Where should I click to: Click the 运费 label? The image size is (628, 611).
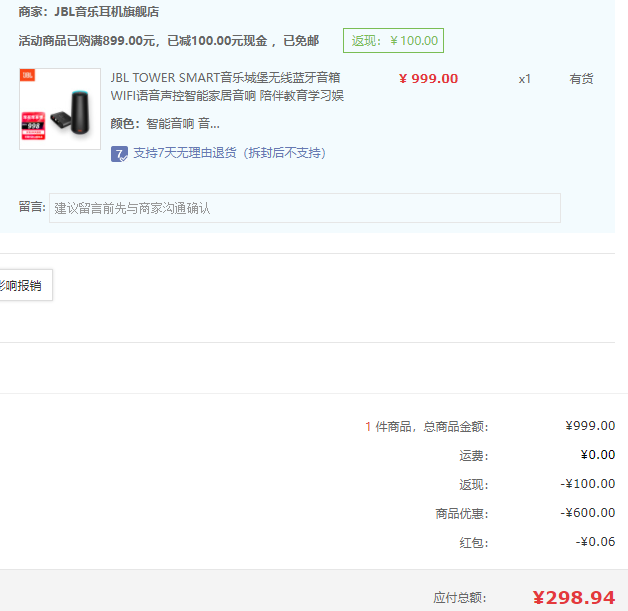tap(474, 456)
